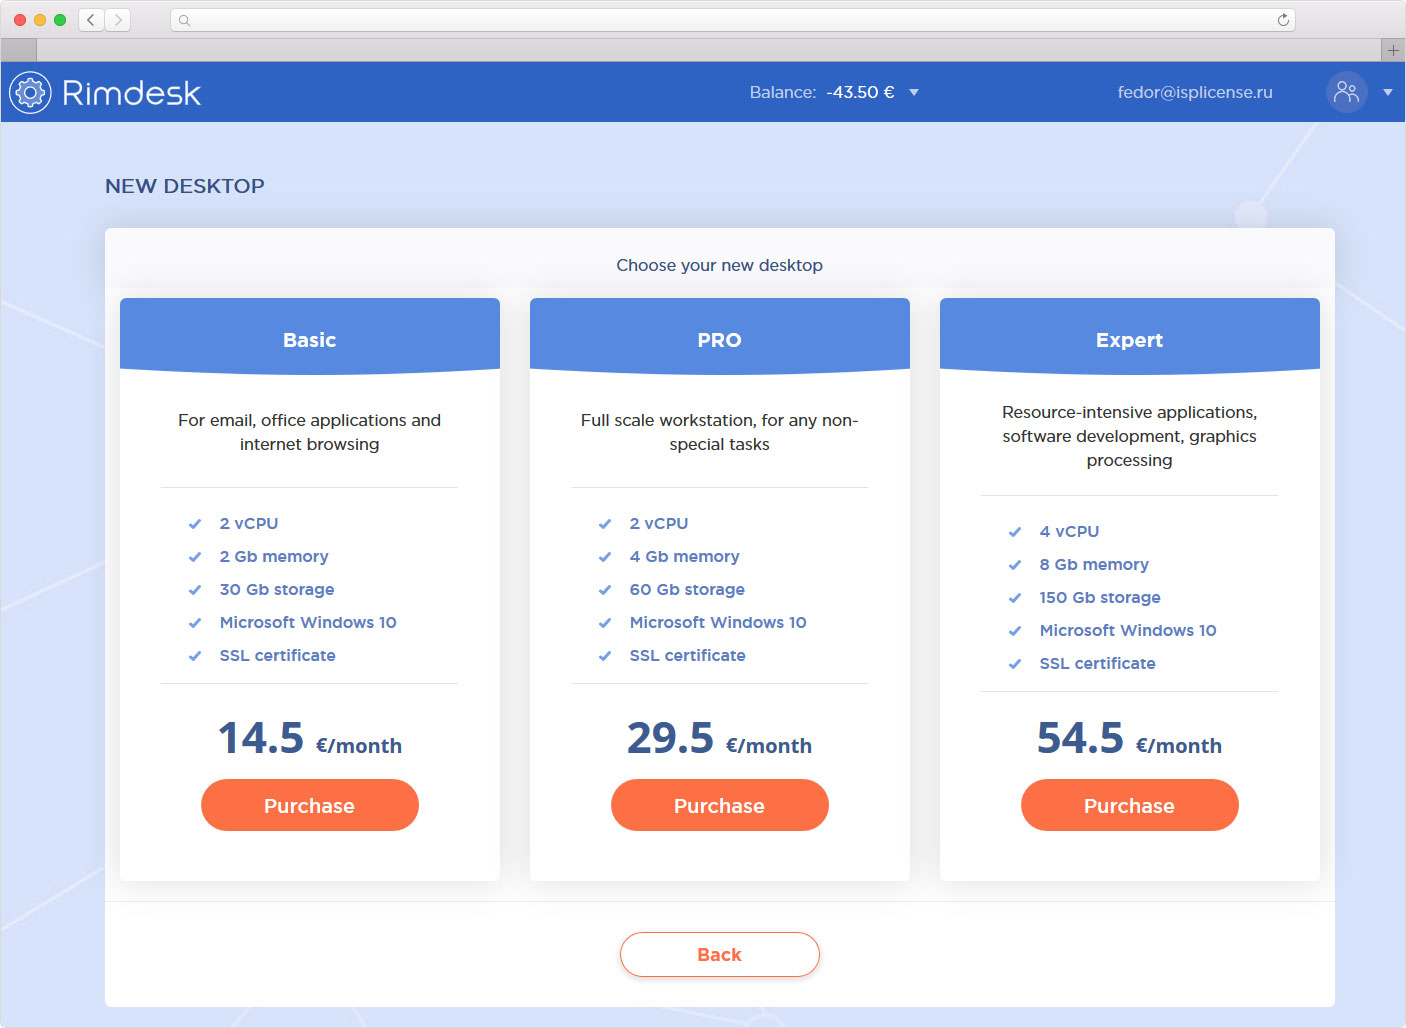This screenshot has height=1028, width=1406.
Task: Click the checkmark next to Basic 2 vCPU
Action: point(195,524)
